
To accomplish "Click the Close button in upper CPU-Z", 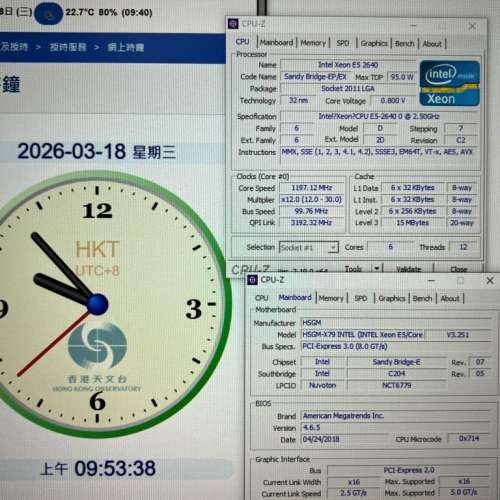I will pos(459,269).
